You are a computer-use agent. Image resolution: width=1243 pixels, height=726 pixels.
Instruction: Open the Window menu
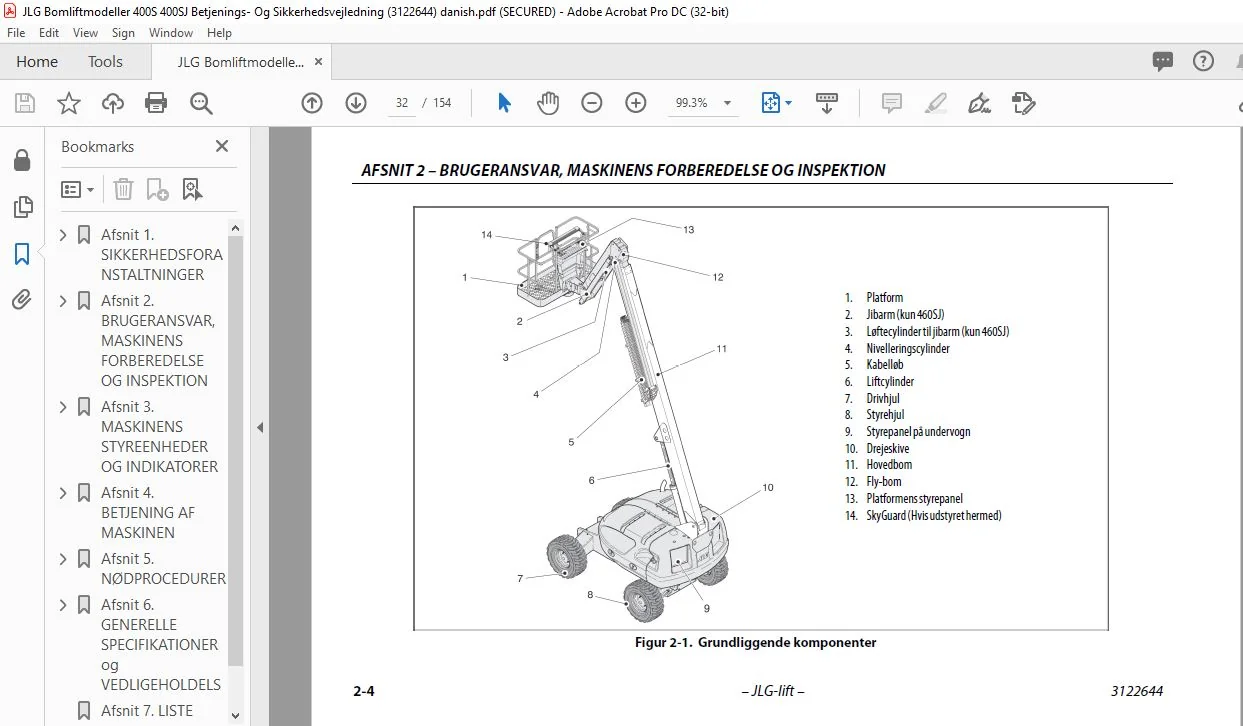pyautogui.click(x=171, y=33)
